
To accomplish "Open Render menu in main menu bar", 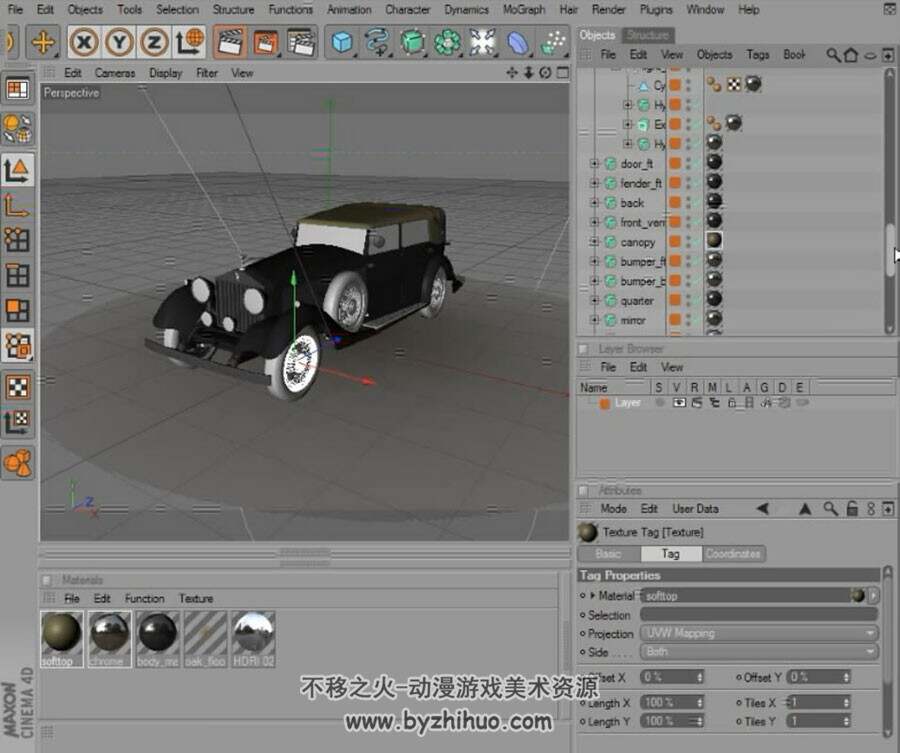I will point(608,10).
